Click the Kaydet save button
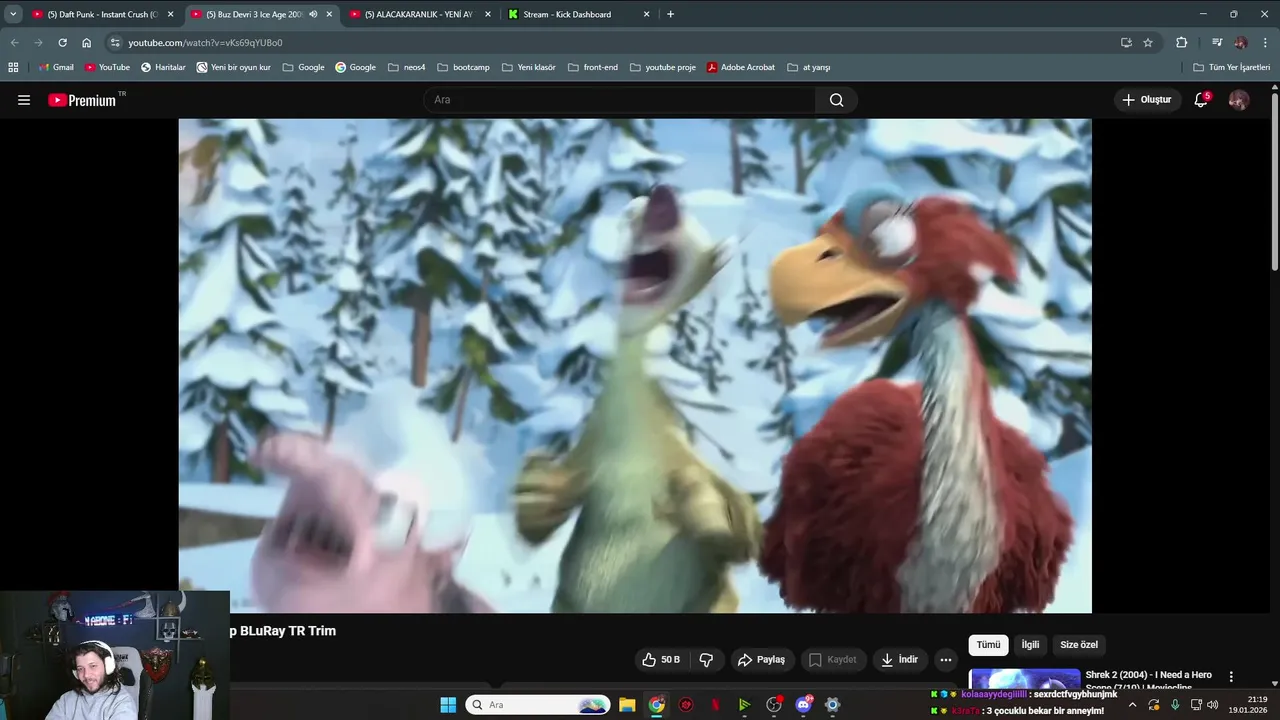The width and height of the screenshot is (1280, 720). pyautogui.click(x=833, y=660)
